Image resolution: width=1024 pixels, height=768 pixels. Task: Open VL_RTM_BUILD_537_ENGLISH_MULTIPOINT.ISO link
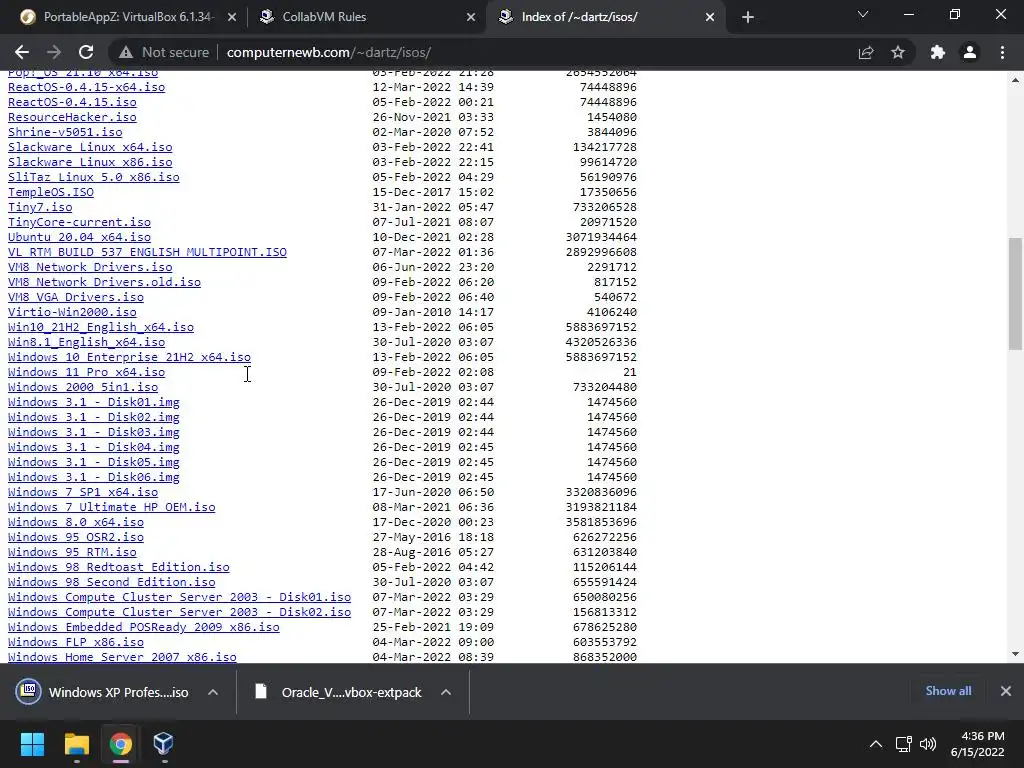(147, 252)
